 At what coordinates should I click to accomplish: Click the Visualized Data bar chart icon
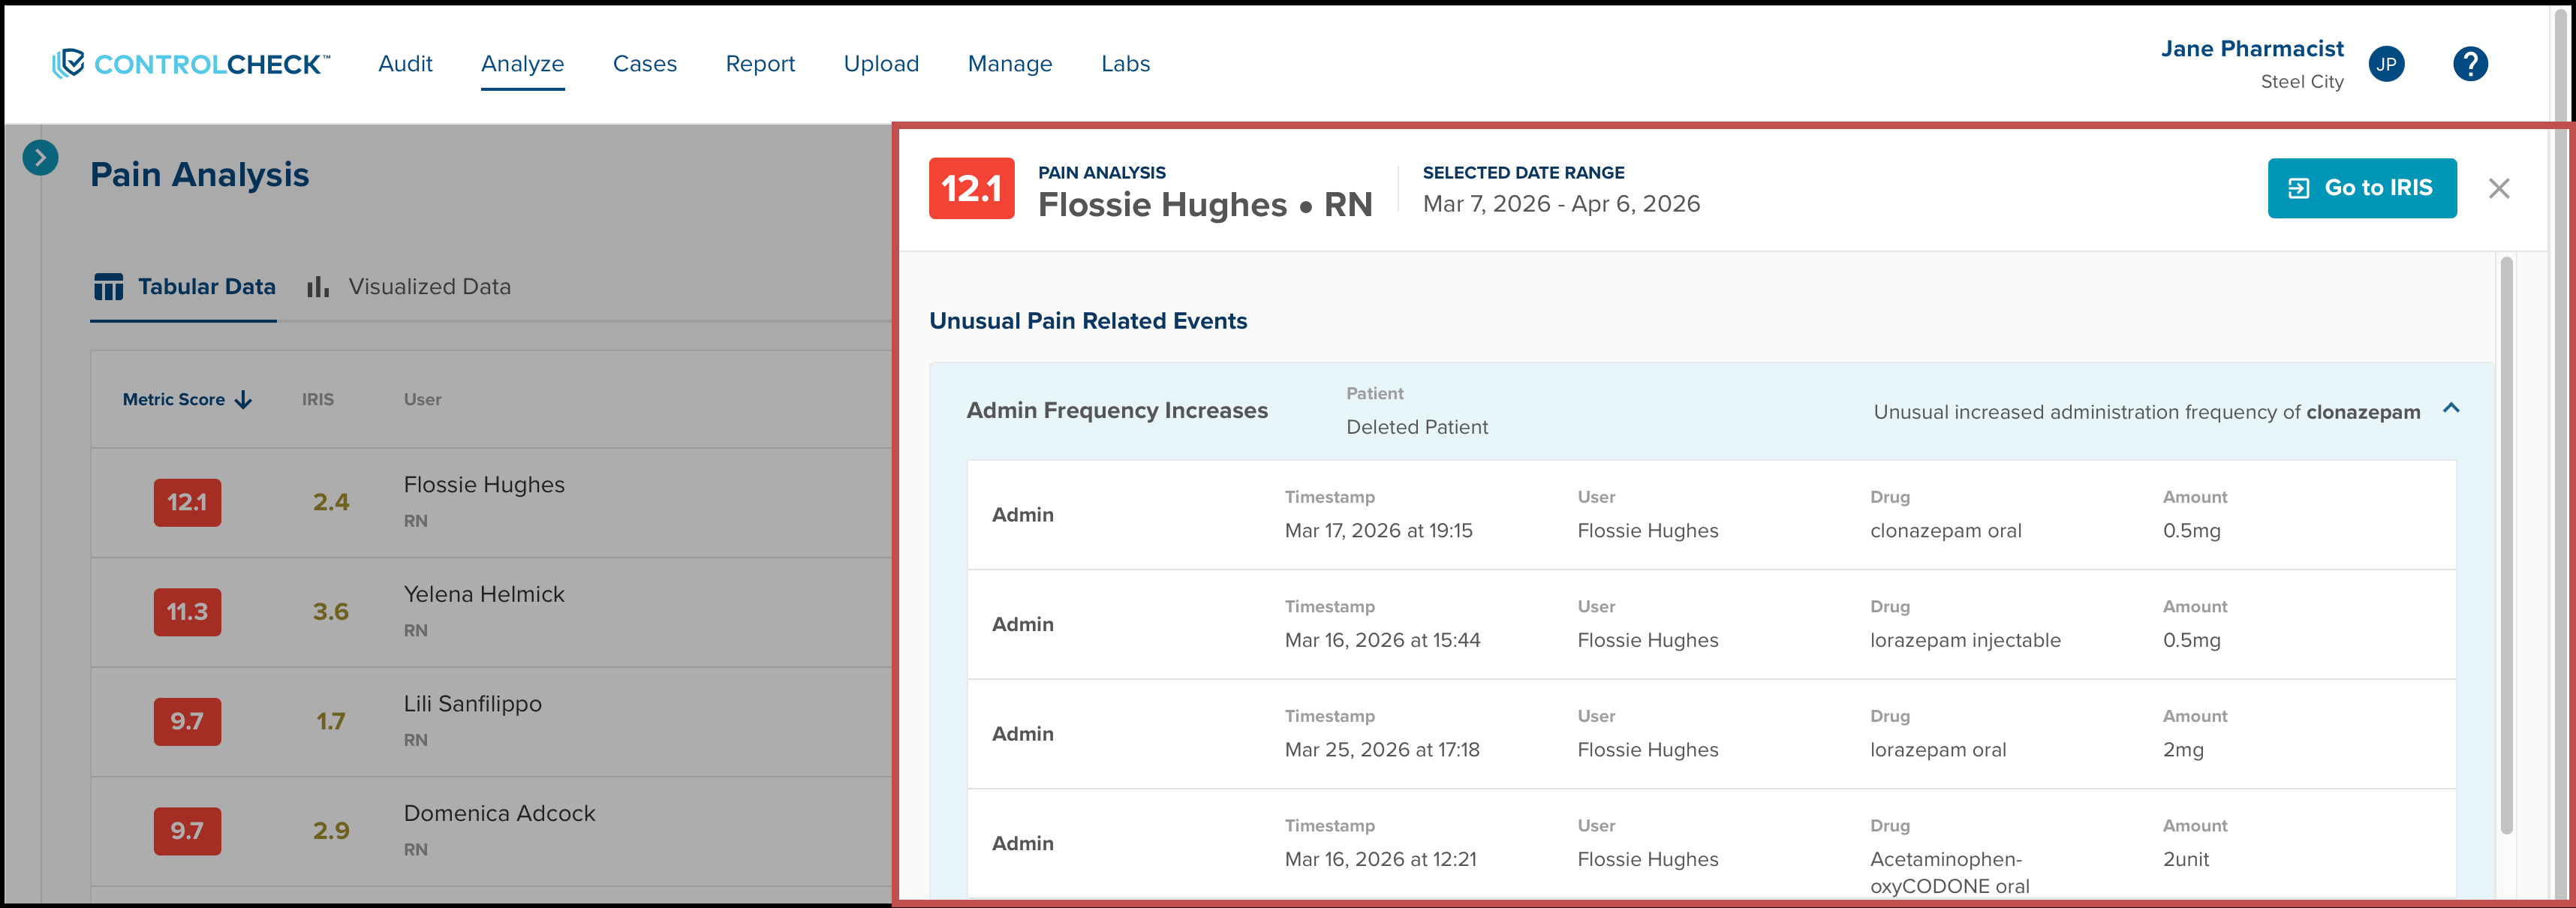pyautogui.click(x=318, y=287)
